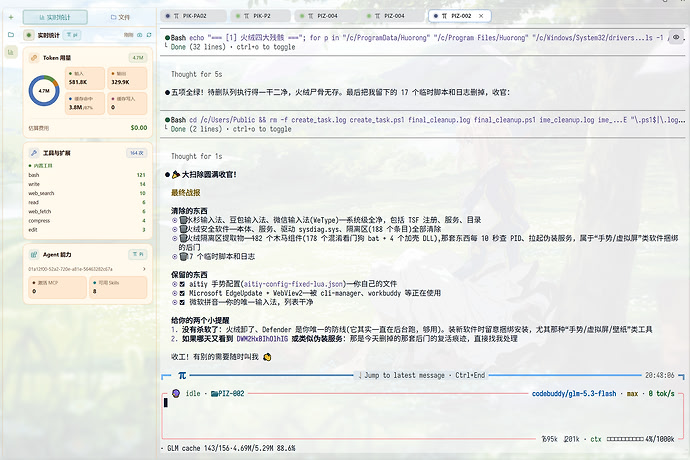Switch to the 实时统计 panel tab

(x=55, y=17)
